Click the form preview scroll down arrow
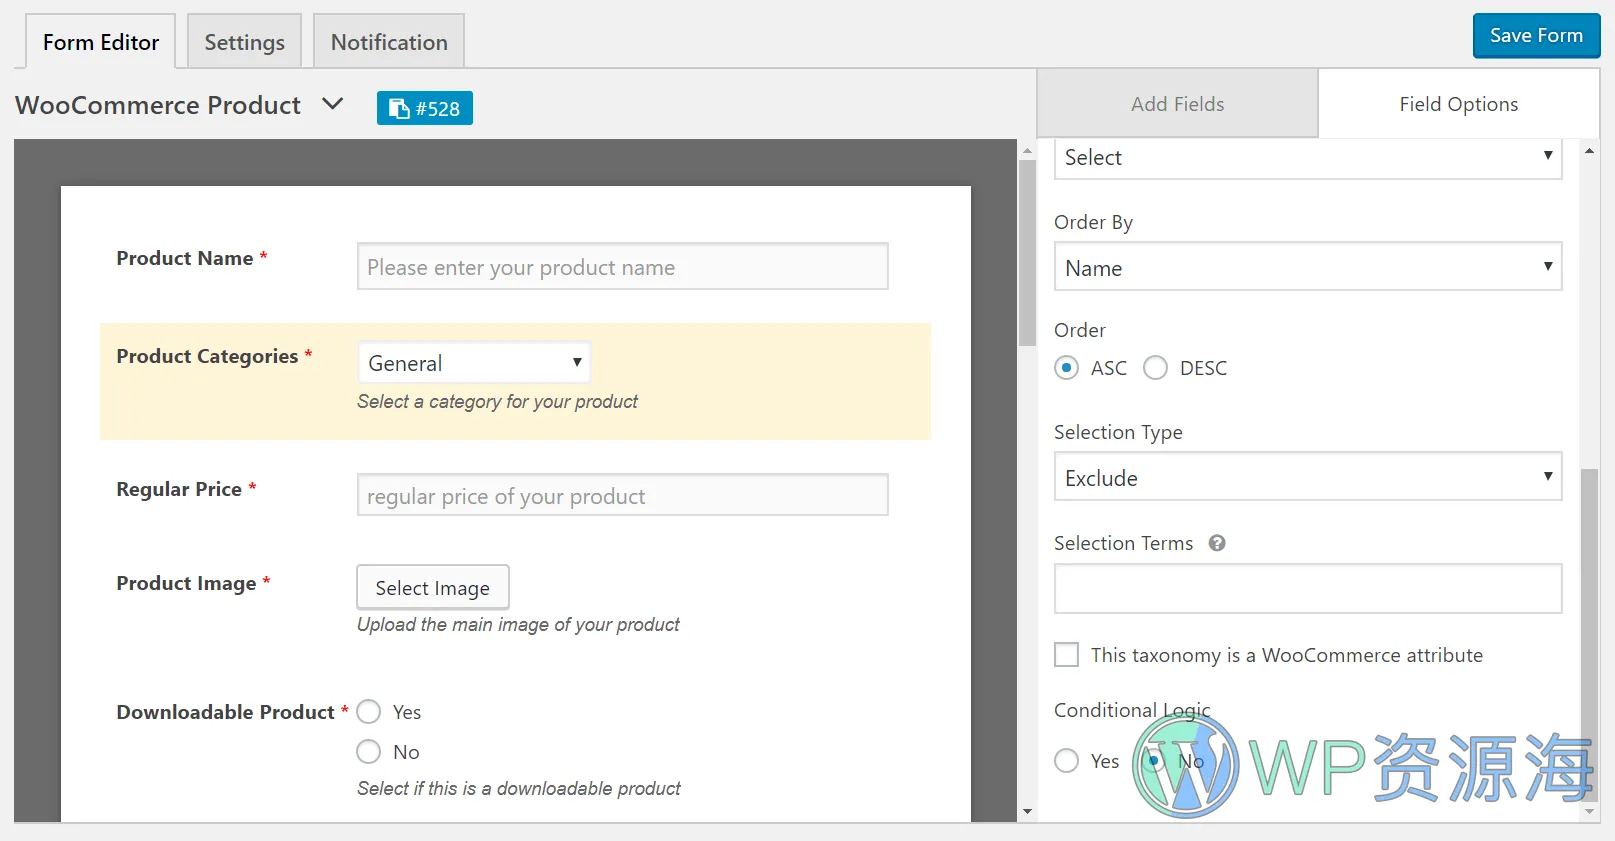The height and width of the screenshot is (841, 1615). [x=1027, y=812]
